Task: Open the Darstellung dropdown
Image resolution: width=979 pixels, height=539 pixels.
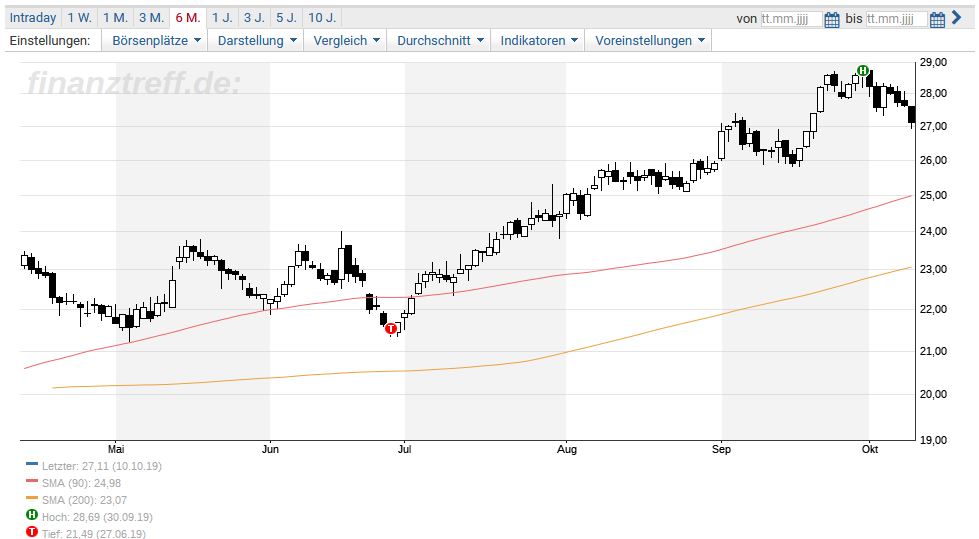Action: [256, 41]
